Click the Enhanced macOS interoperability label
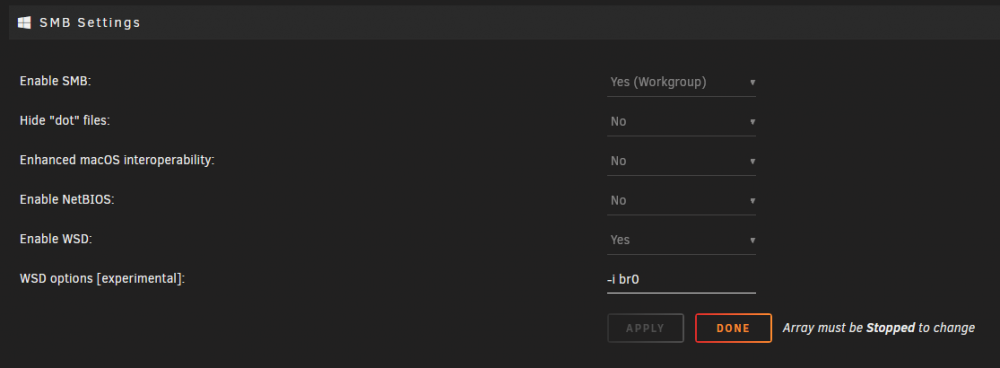Viewport: 1000px width, 368px height. [x=117, y=160]
